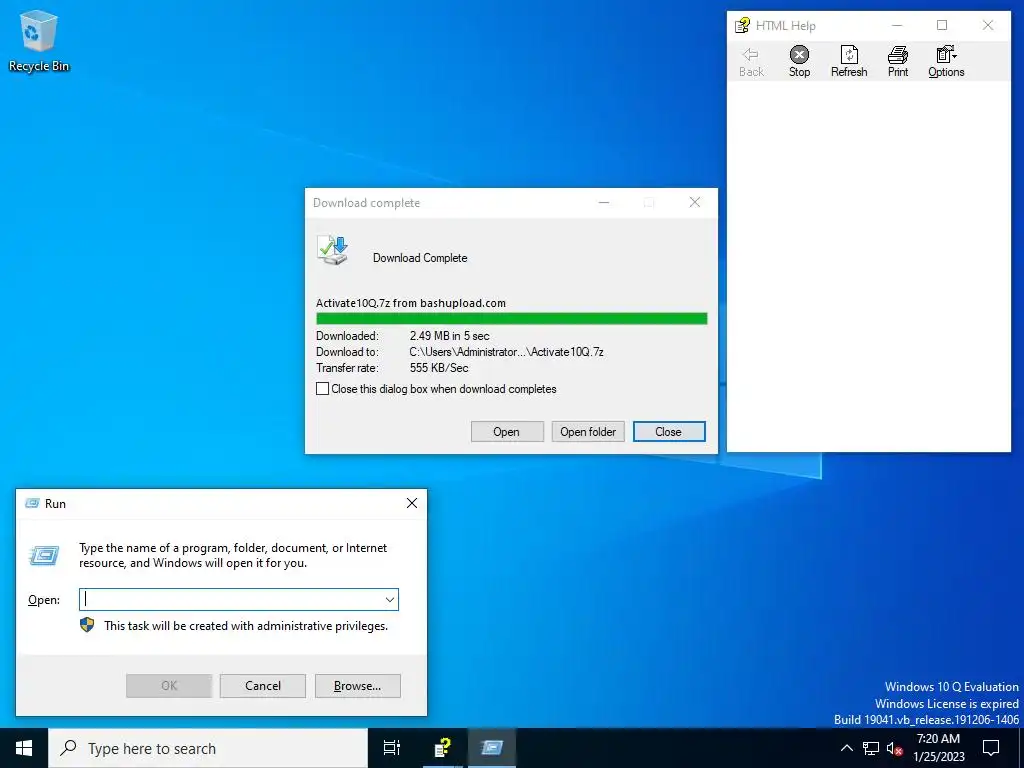Enable close dialog when download completes
Screen dimensions: 1024x768
click(323, 389)
